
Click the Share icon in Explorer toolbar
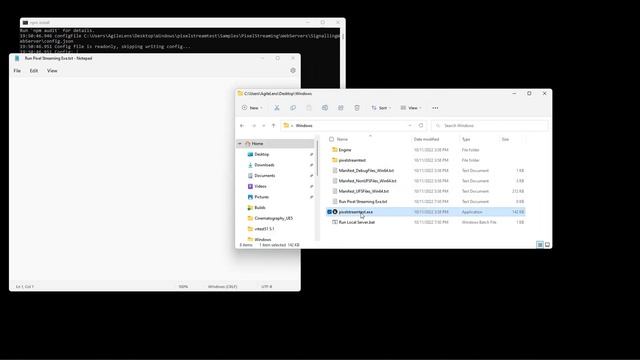click(x=340, y=108)
